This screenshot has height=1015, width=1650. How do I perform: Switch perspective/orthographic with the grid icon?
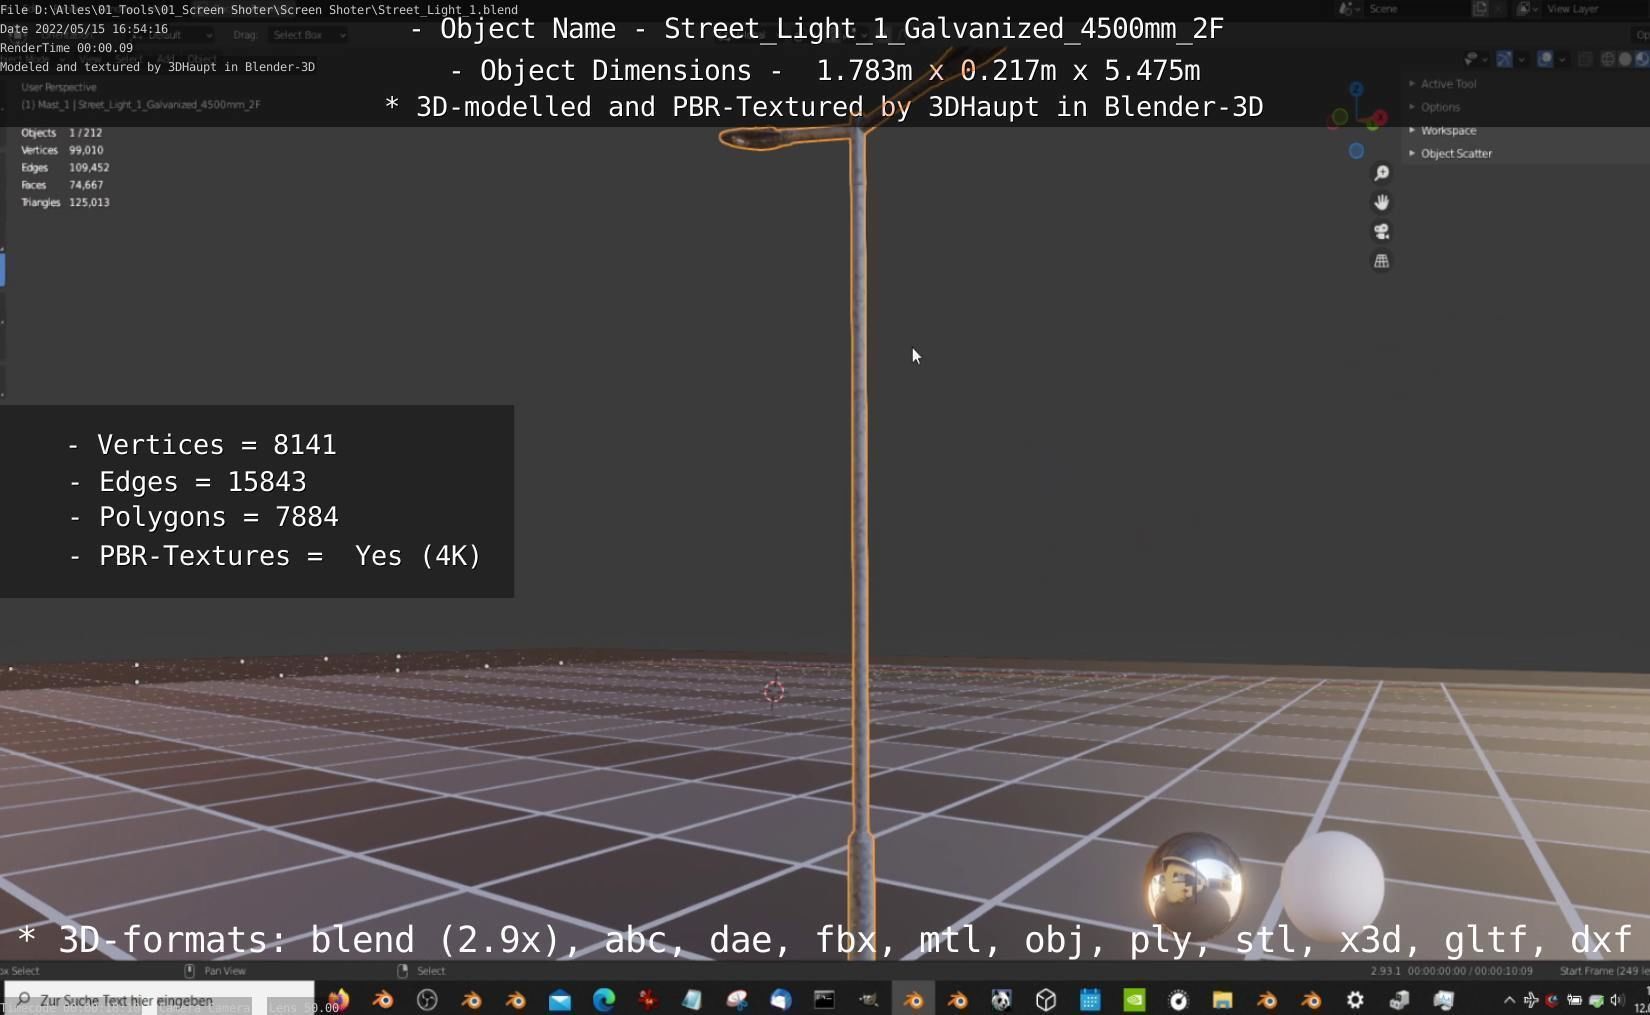click(1381, 261)
